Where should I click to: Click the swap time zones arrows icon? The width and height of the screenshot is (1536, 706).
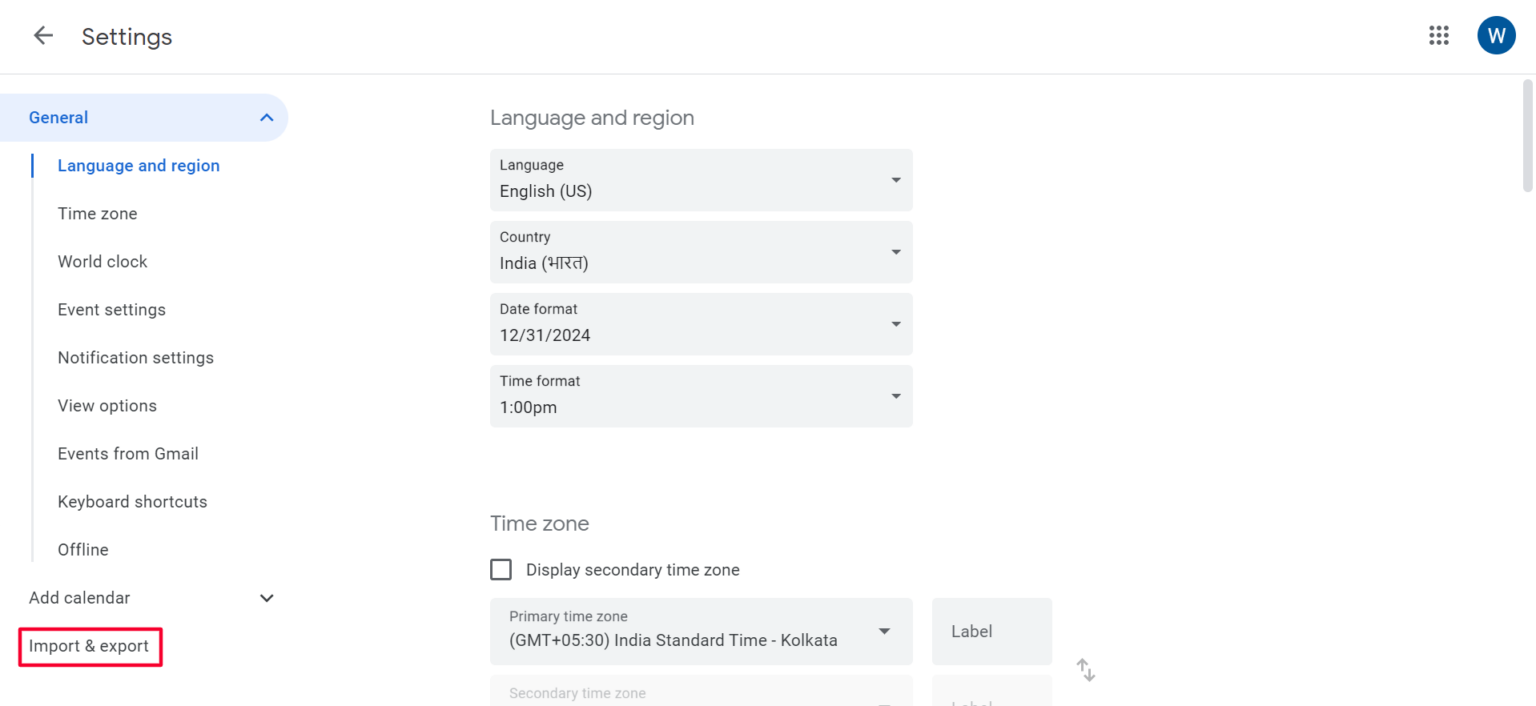point(1086,670)
